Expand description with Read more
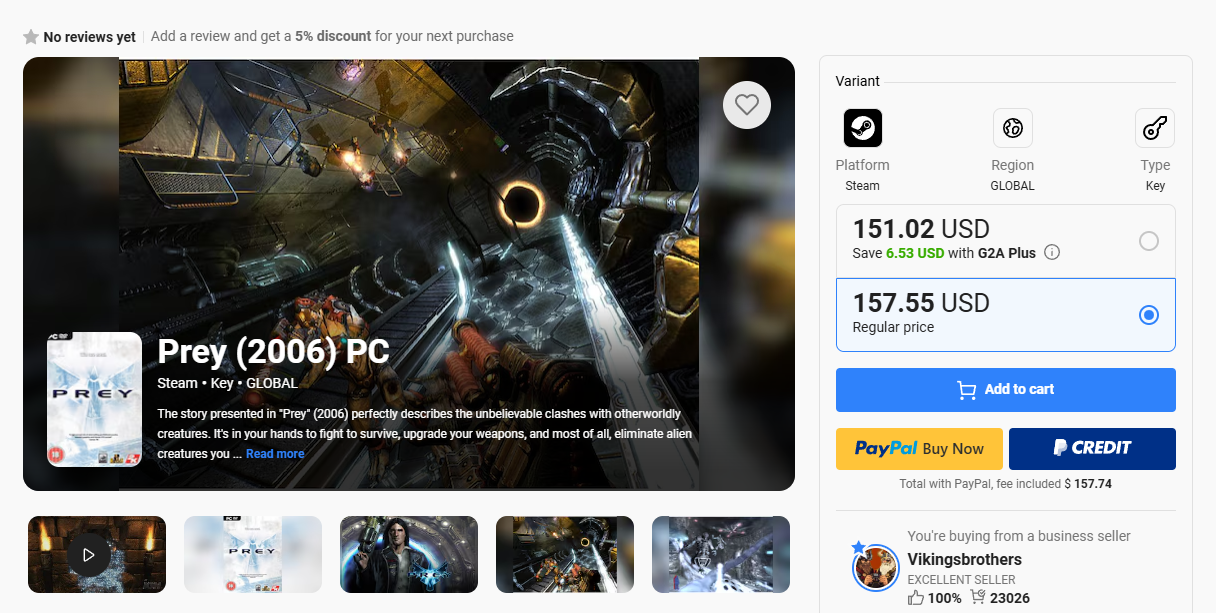The width and height of the screenshot is (1216, 613). point(275,454)
